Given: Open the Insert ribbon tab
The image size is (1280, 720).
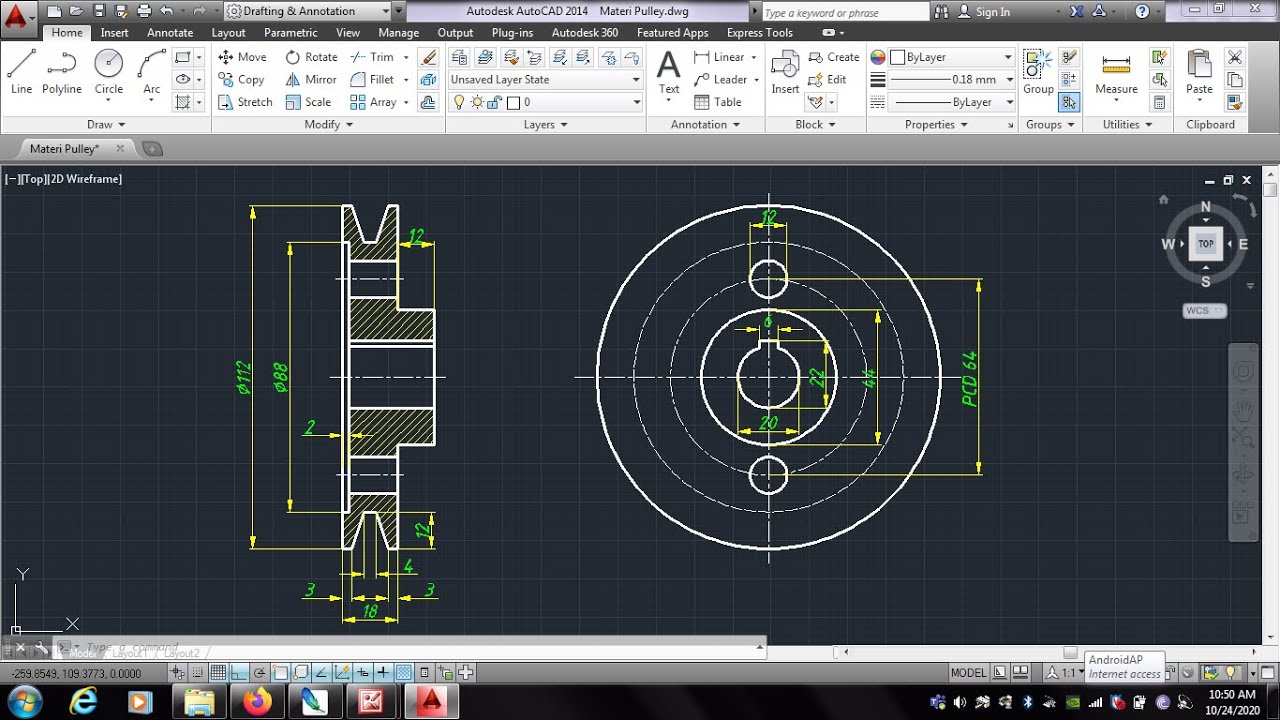Looking at the screenshot, I should coord(114,33).
